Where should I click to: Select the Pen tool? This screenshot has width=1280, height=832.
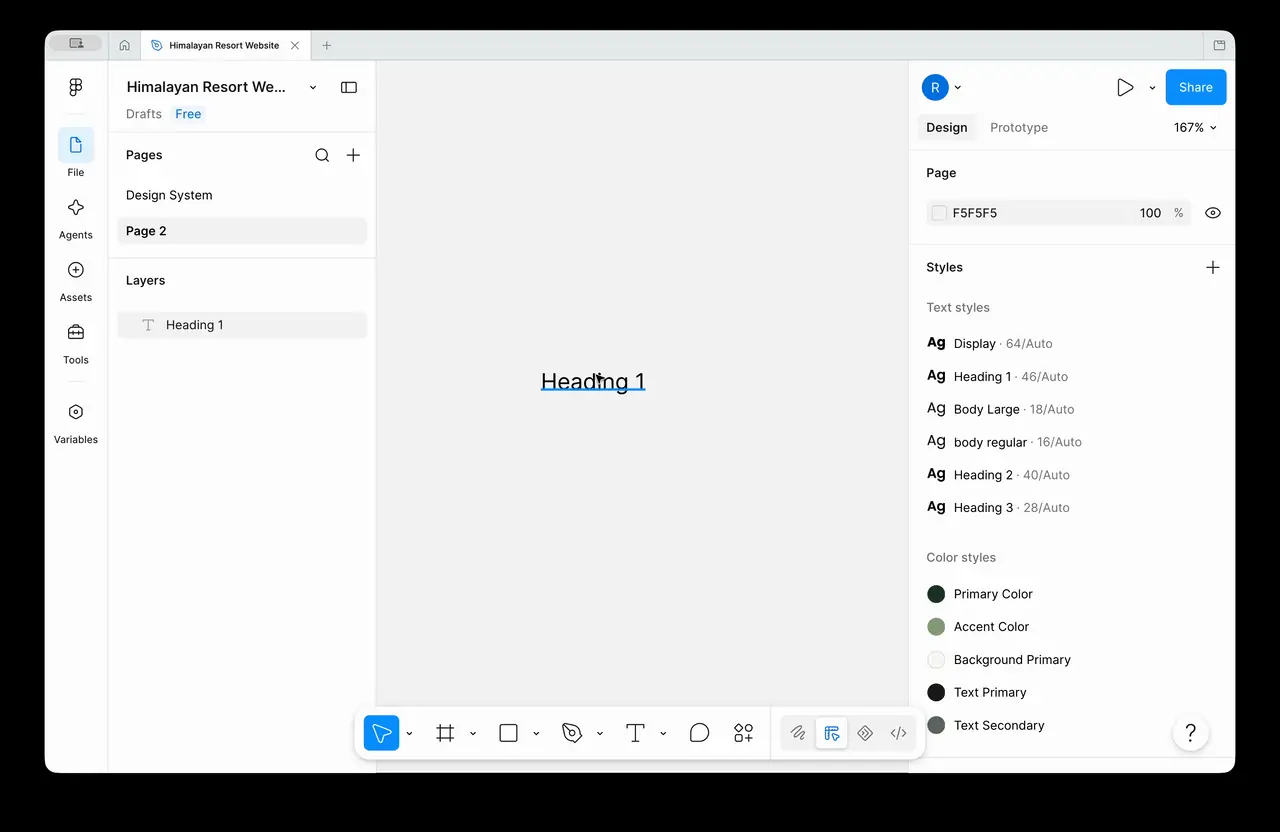[572, 733]
